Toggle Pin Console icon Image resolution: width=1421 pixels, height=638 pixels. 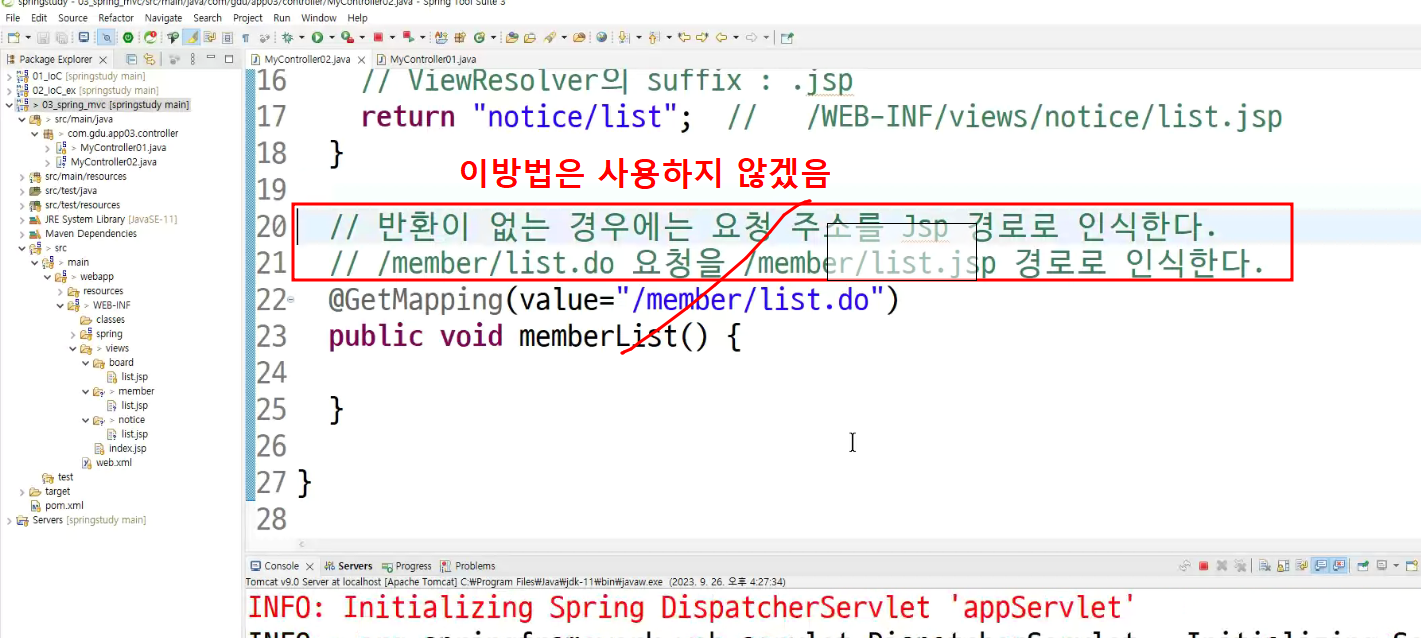click(x=1363, y=566)
